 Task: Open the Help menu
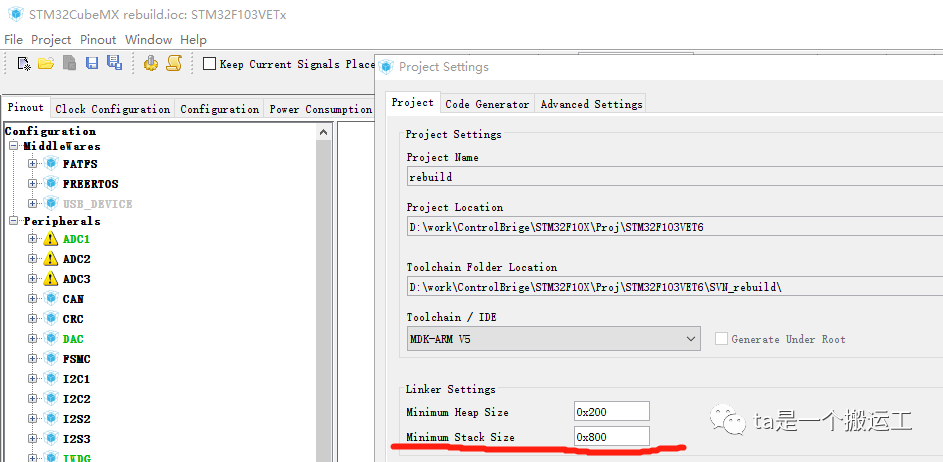coord(194,40)
